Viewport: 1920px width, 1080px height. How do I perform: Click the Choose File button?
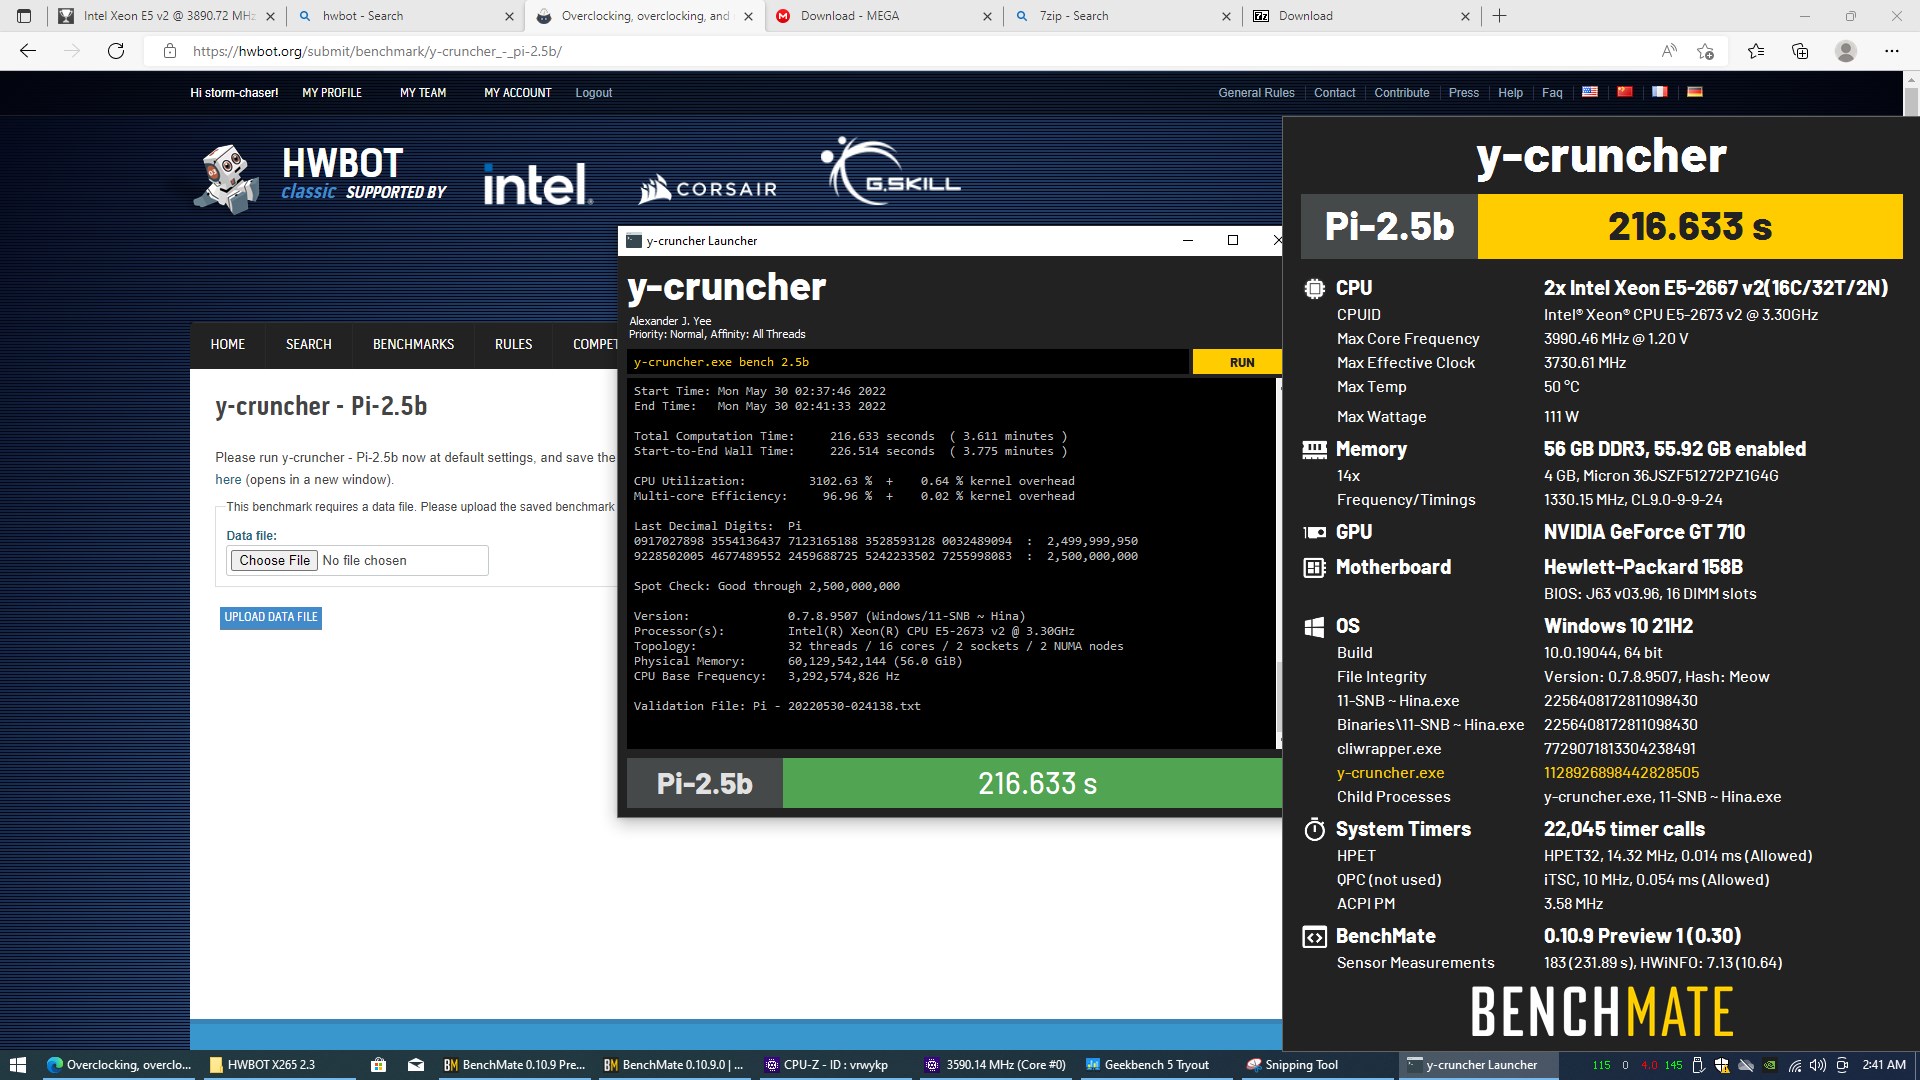(x=274, y=561)
